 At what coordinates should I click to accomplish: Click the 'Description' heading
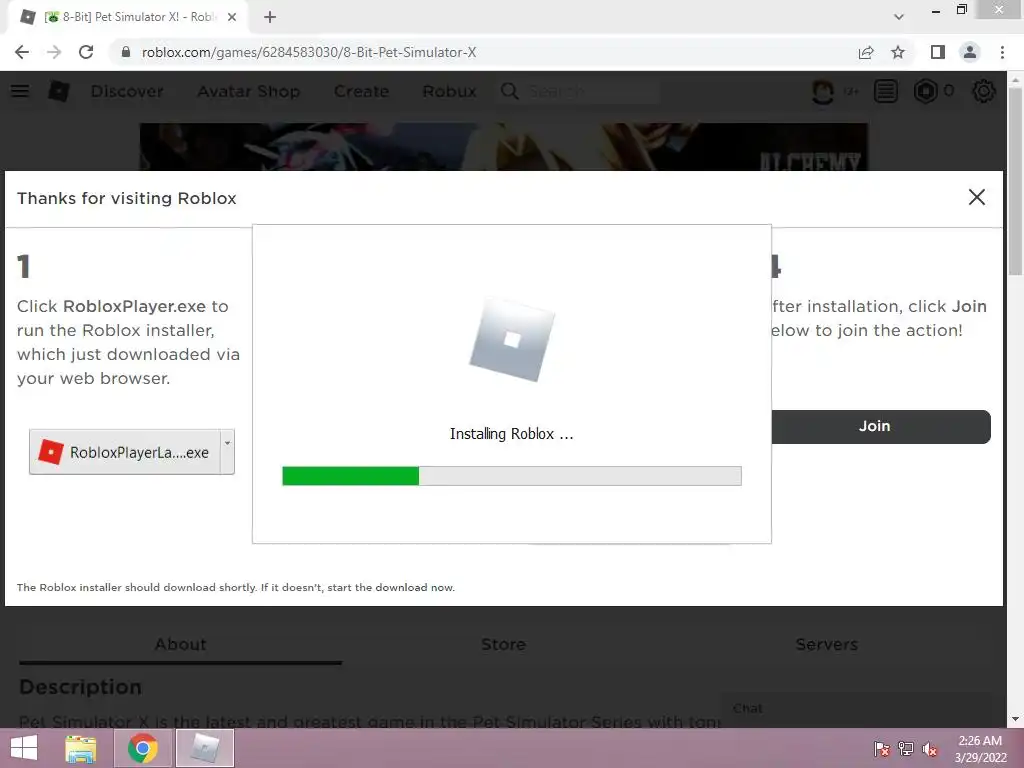tap(80, 687)
